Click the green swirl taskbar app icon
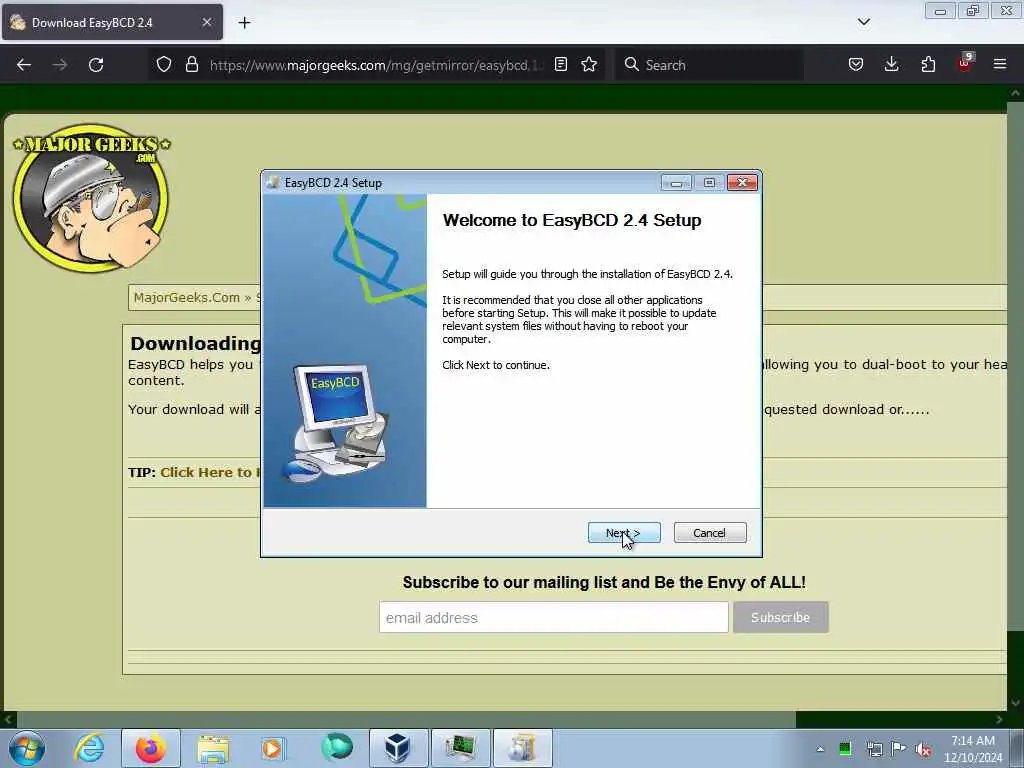 tap(337, 748)
